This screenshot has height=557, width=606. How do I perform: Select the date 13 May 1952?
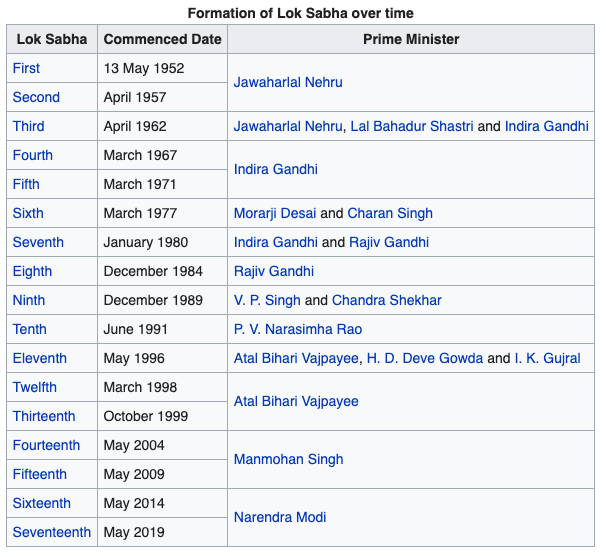tap(144, 68)
